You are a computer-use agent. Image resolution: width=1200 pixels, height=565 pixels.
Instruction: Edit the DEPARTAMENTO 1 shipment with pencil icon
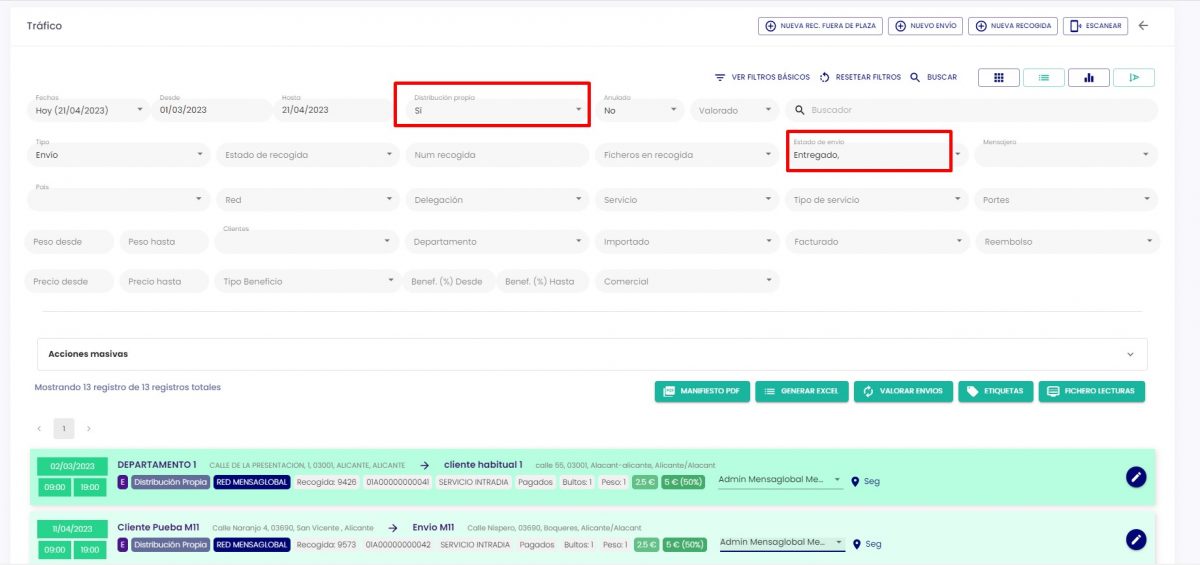pyautogui.click(x=1135, y=477)
